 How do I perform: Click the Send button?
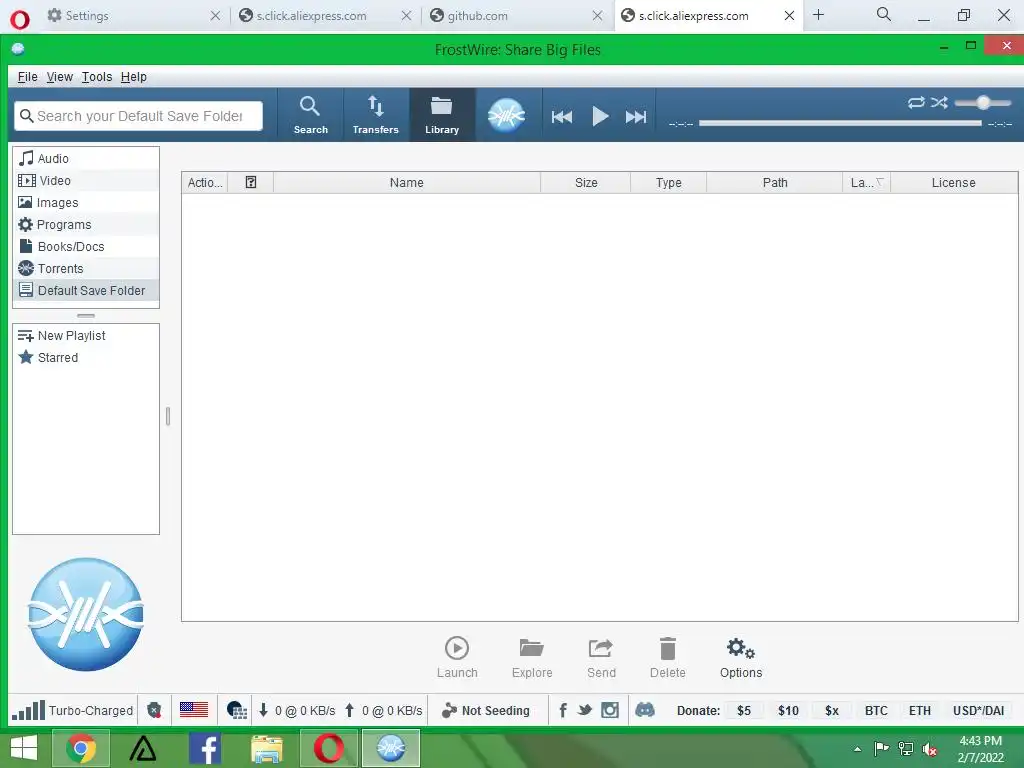[601, 658]
